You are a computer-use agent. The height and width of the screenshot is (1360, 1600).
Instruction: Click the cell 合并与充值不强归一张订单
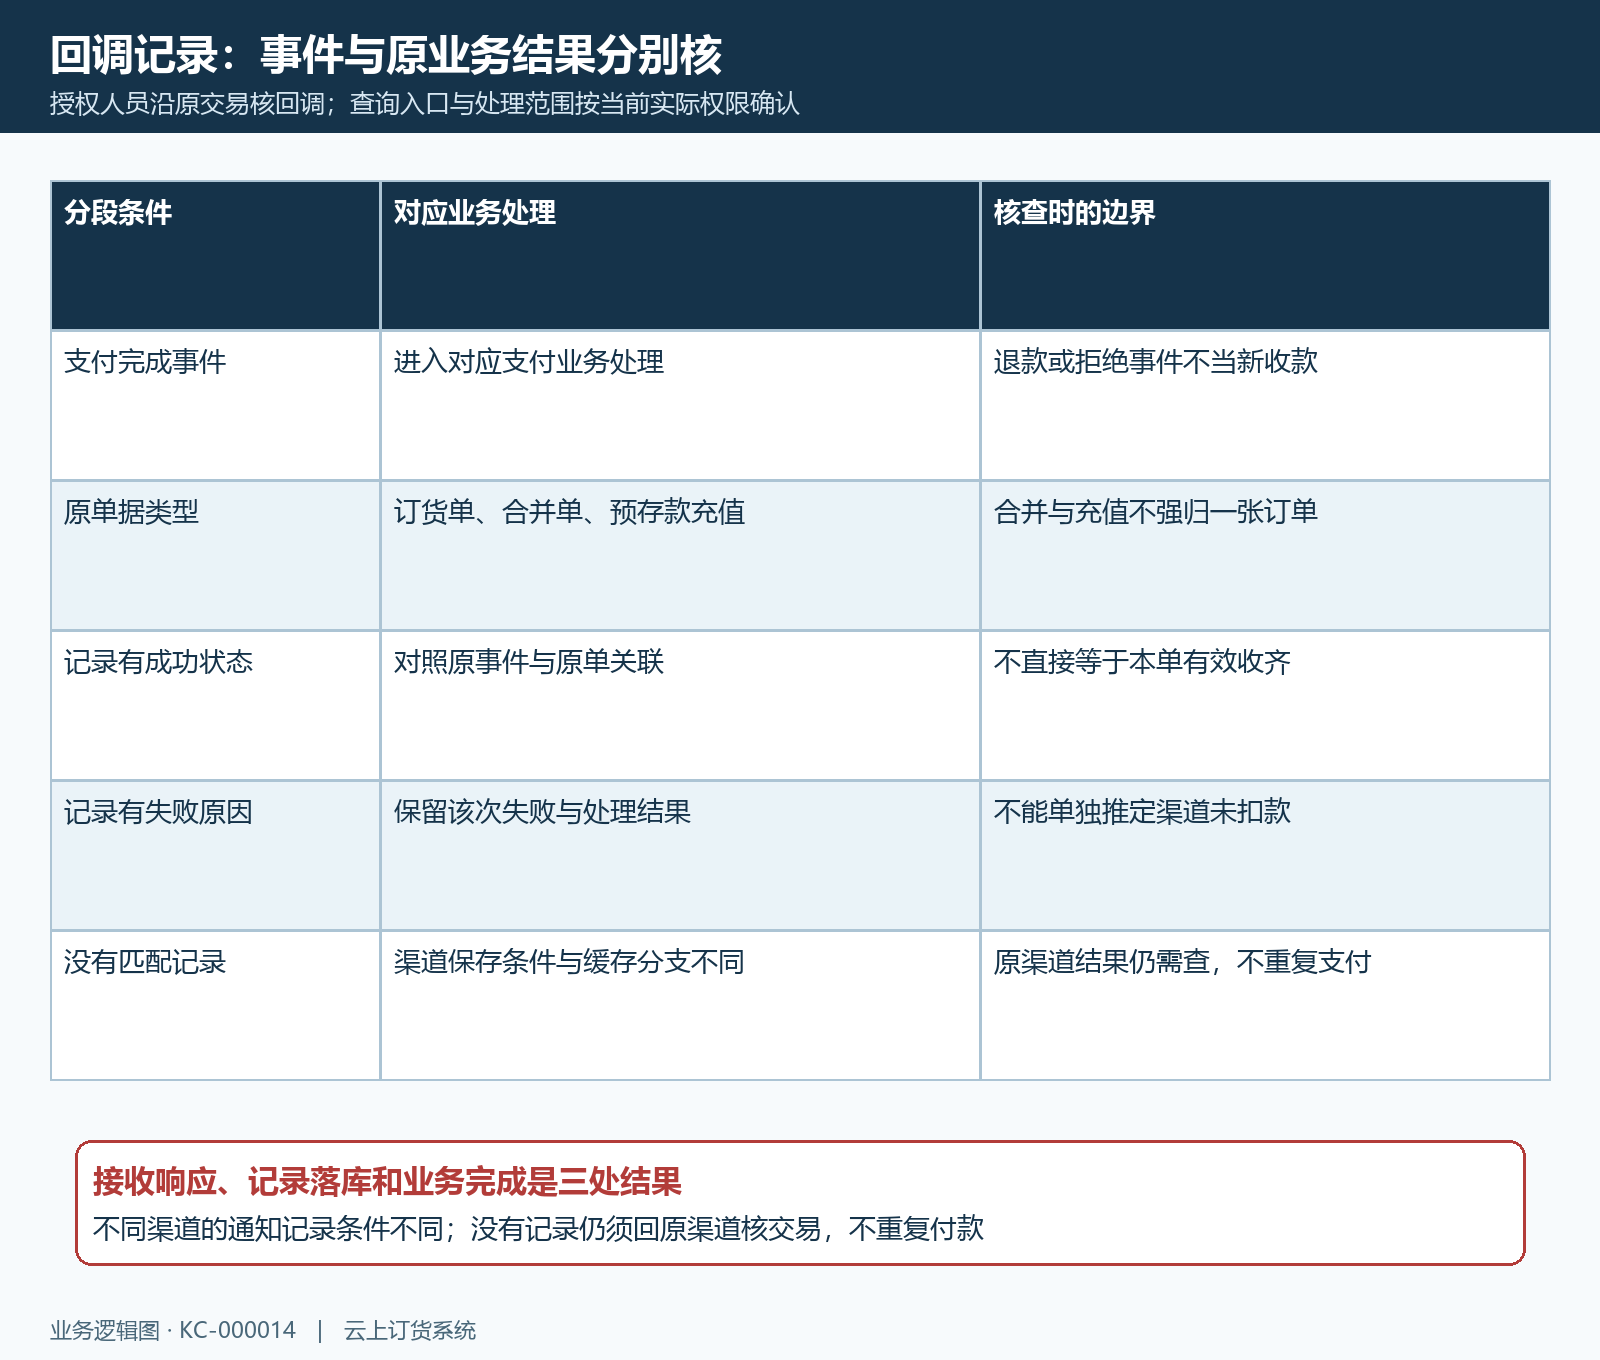[1265, 555]
